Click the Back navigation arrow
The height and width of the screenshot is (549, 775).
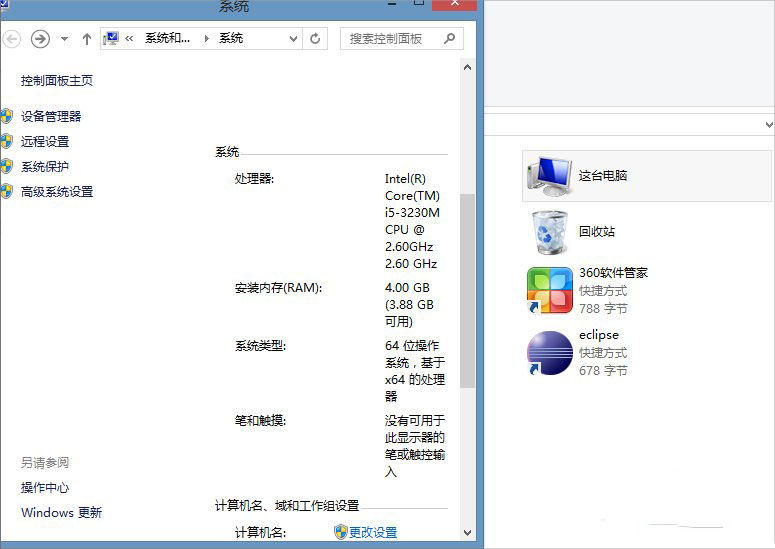tap(11, 39)
